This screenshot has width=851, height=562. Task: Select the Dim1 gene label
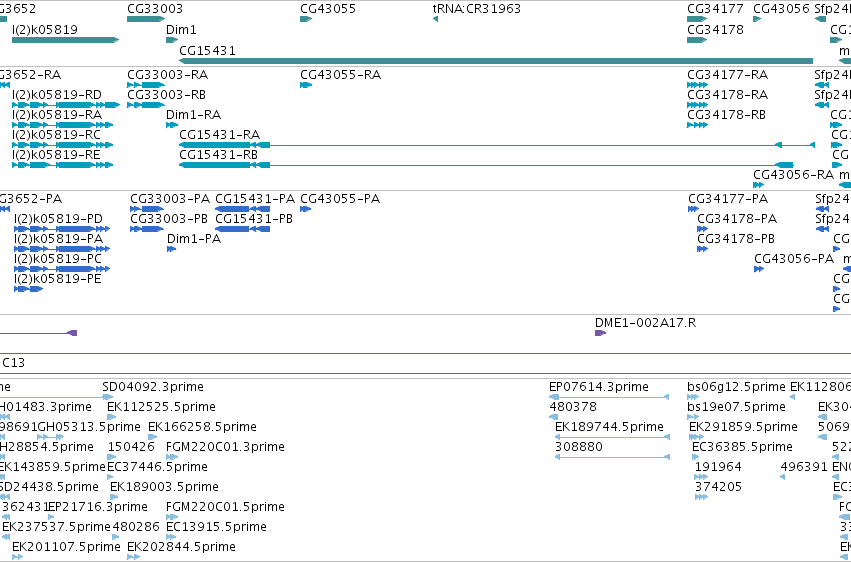point(181,29)
